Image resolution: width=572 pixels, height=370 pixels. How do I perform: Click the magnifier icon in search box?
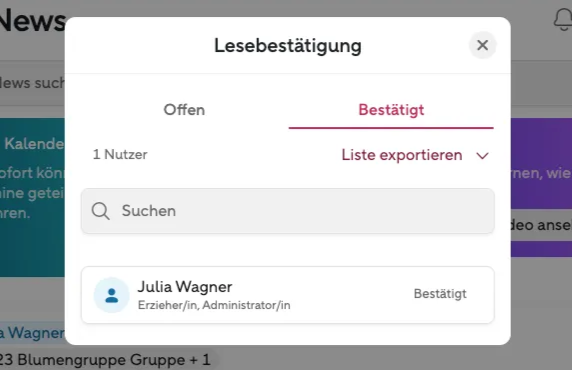point(100,211)
